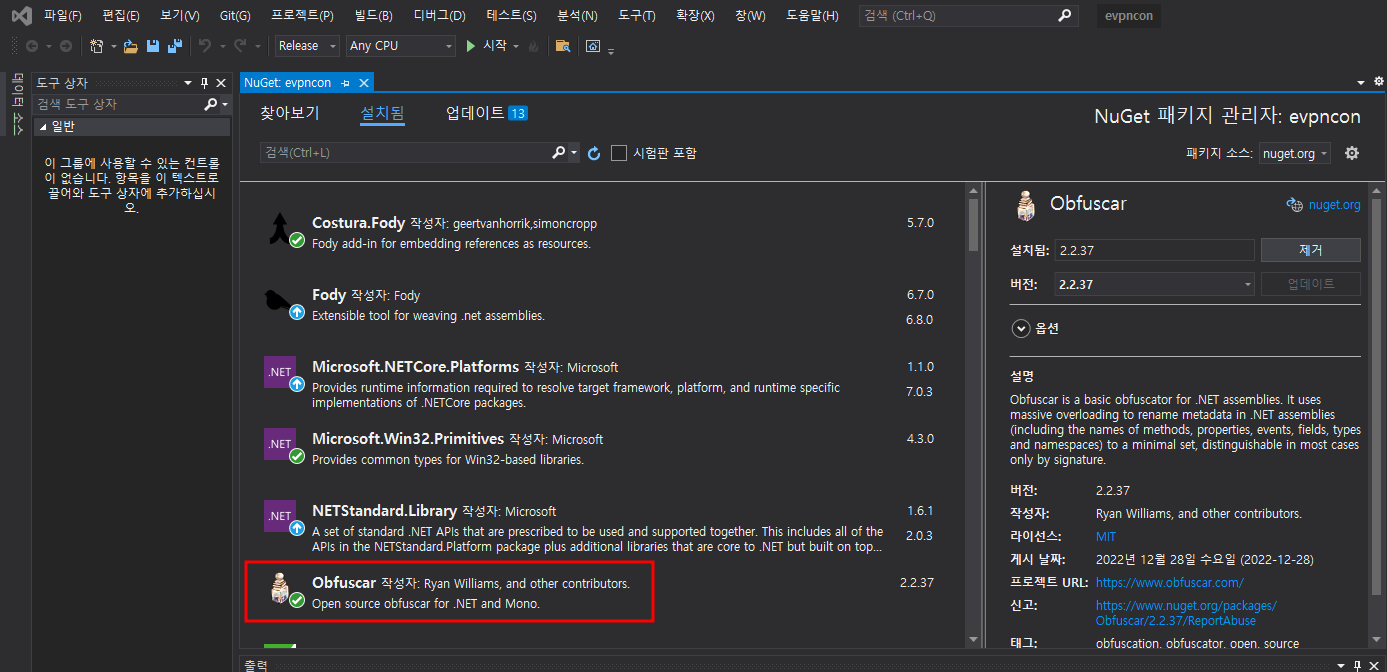Expand the options section chevron

tap(1021, 328)
